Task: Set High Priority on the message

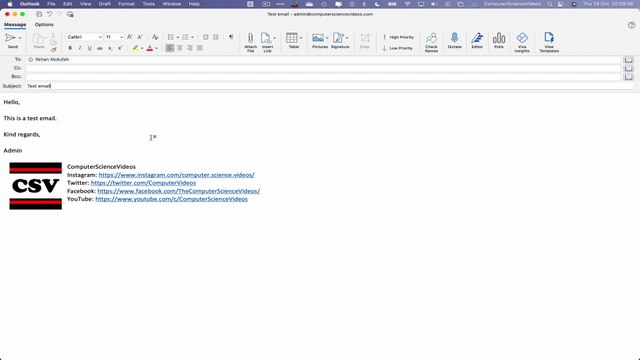Action: tap(398, 37)
